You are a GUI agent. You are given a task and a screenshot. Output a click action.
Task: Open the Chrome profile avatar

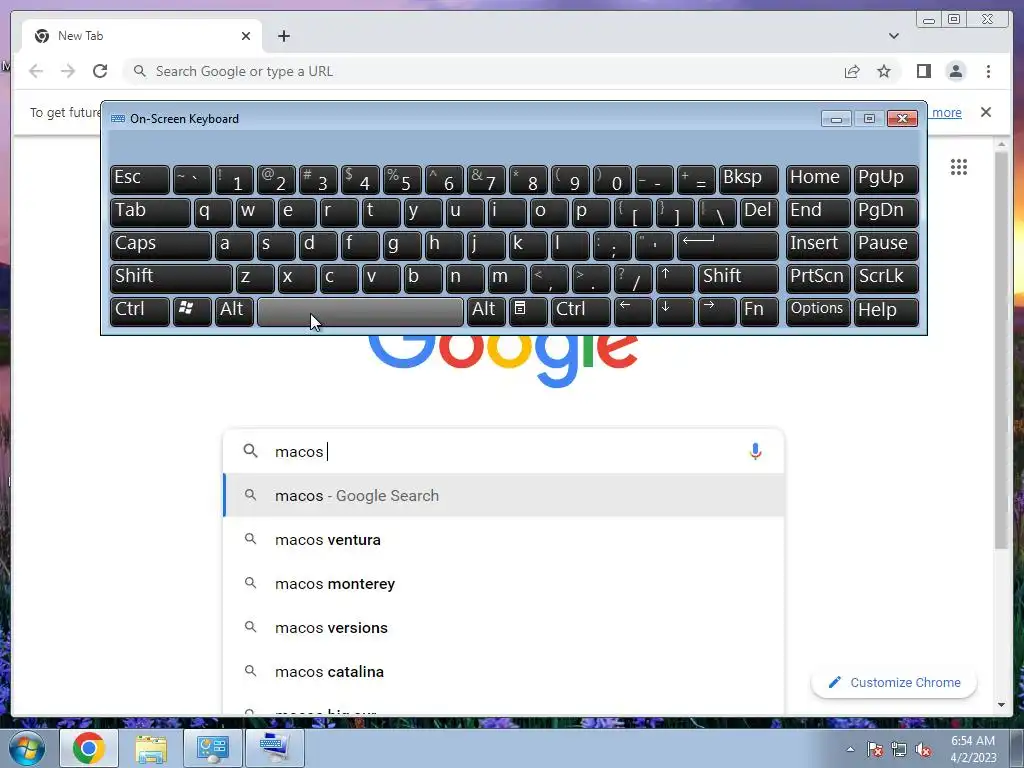[955, 71]
